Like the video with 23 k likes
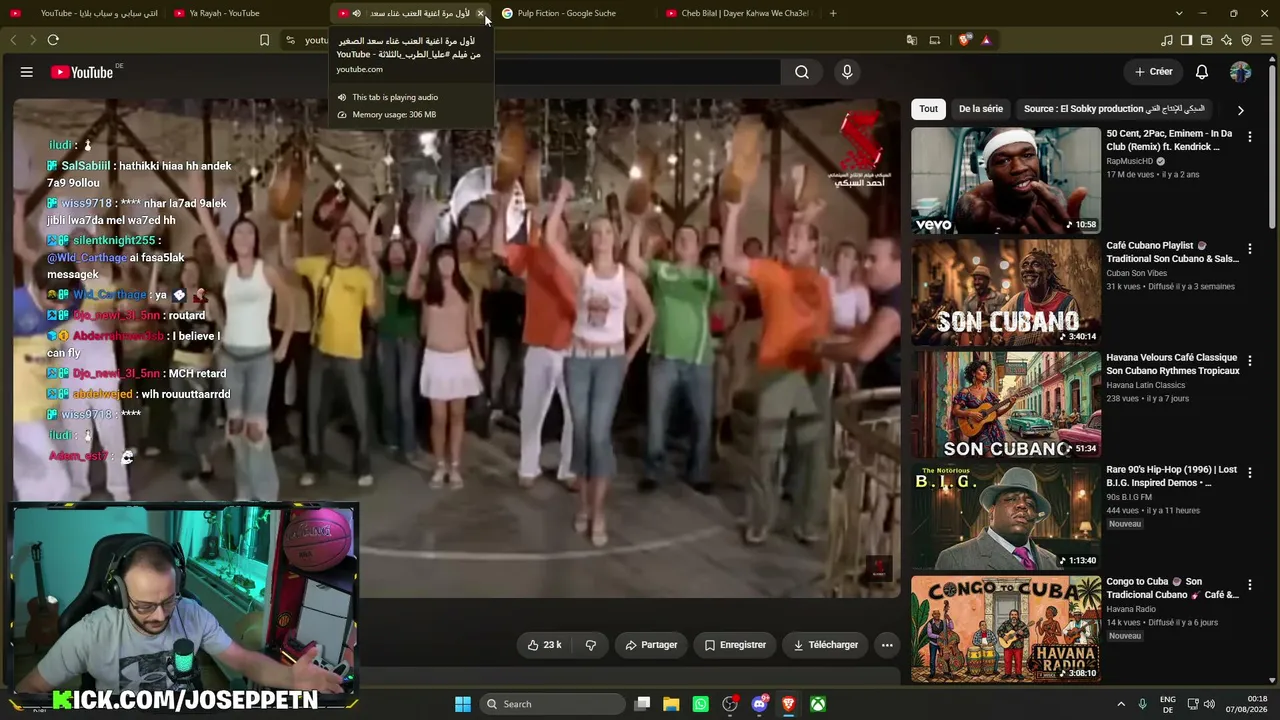Screen dimensions: 1280x720 pyautogui.click(x=544, y=645)
